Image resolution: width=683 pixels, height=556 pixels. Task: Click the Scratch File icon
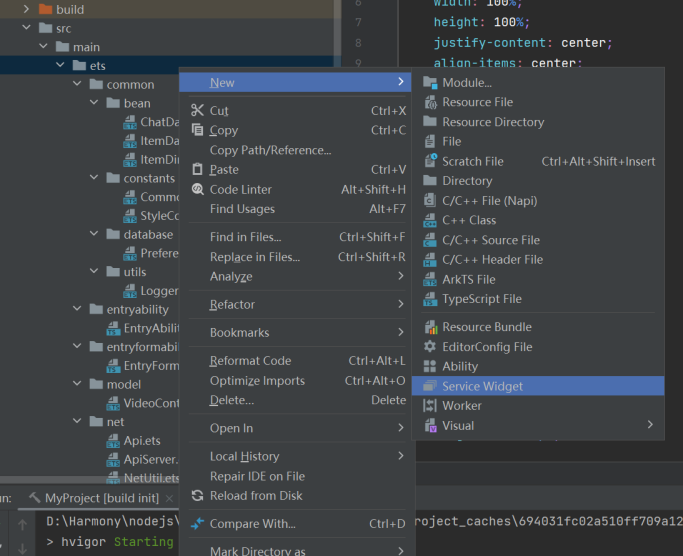tap(430, 161)
